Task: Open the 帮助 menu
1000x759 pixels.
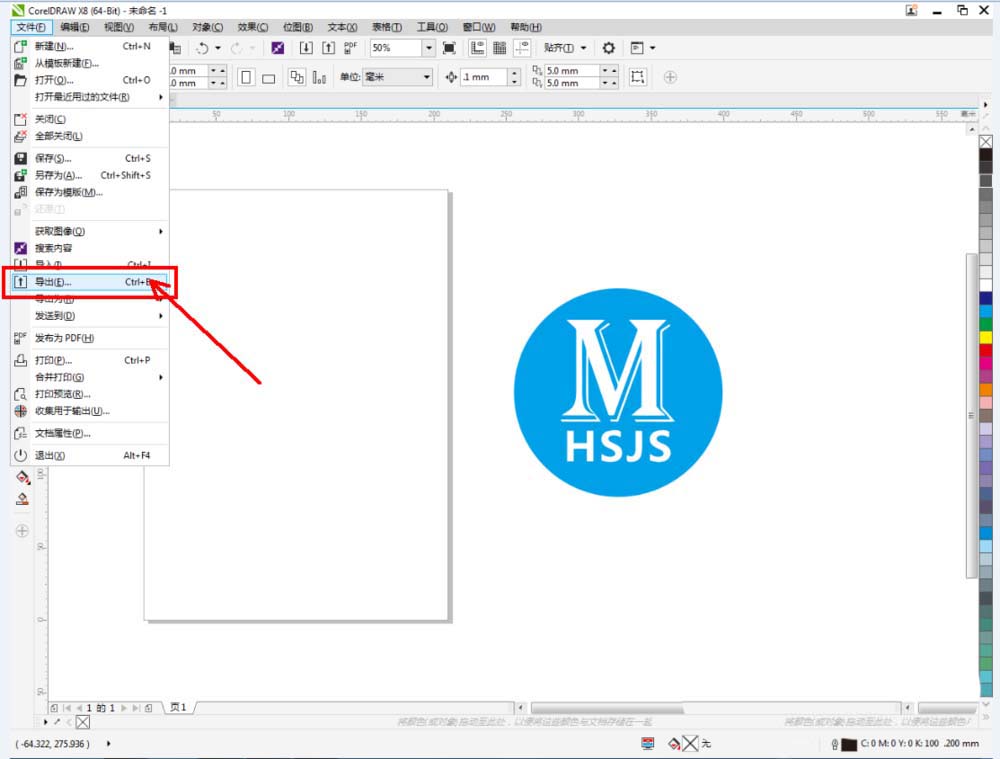Action: [526, 27]
